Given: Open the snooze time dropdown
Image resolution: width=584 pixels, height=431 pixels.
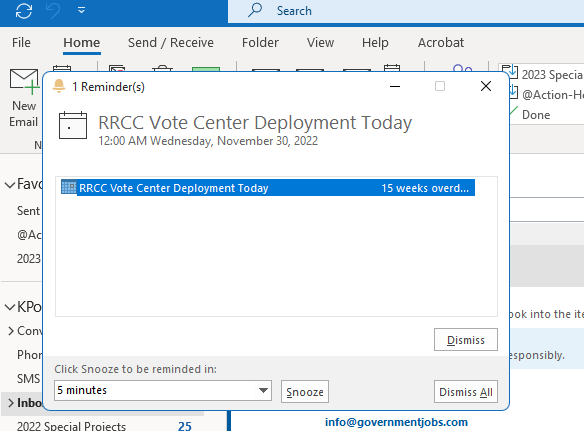Looking at the screenshot, I should click(x=263, y=390).
